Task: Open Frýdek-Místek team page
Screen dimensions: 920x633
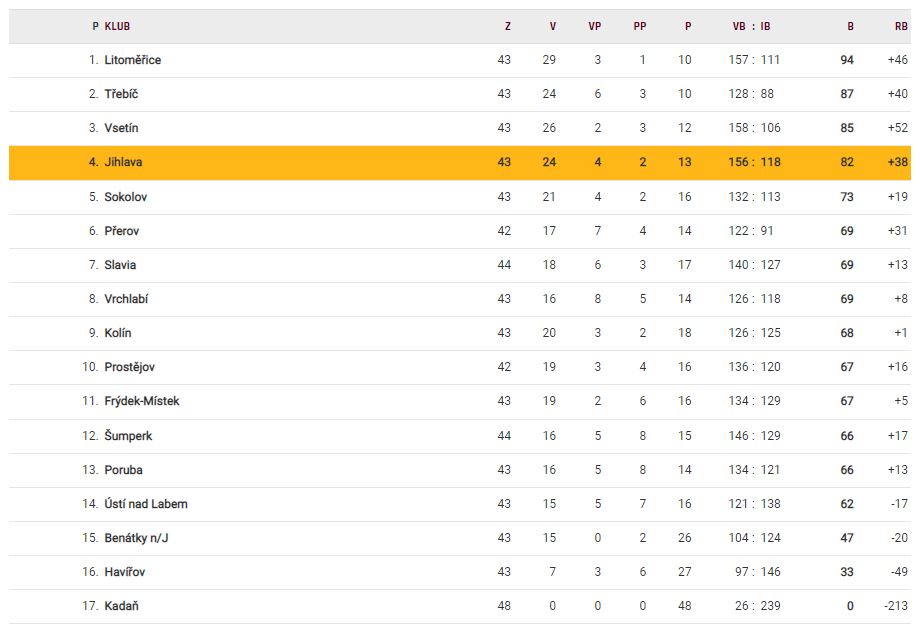Action: (x=142, y=401)
